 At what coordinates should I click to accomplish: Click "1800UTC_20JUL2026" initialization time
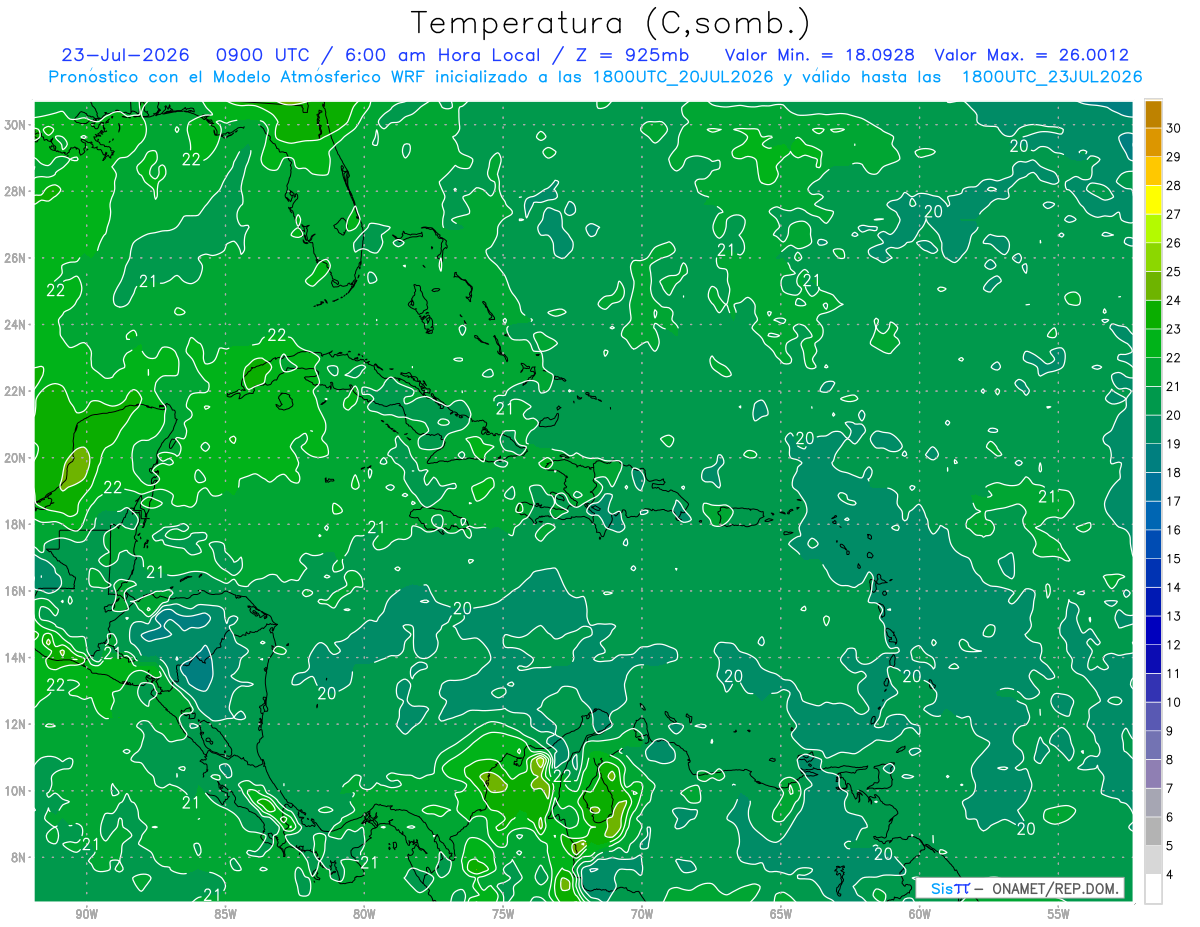click(x=683, y=77)
